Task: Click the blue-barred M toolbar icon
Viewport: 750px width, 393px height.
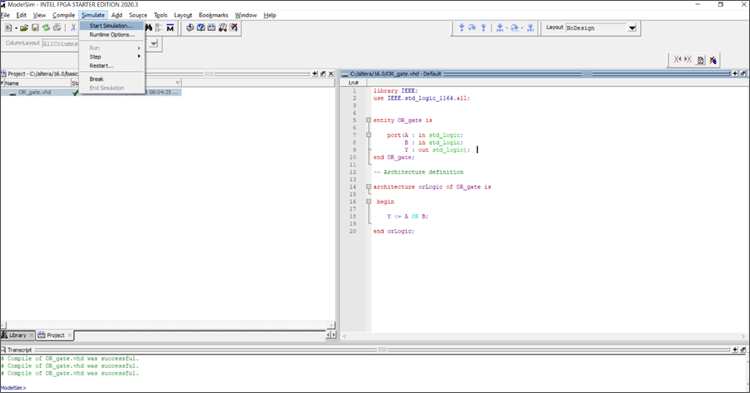Action: coord(170,28)
